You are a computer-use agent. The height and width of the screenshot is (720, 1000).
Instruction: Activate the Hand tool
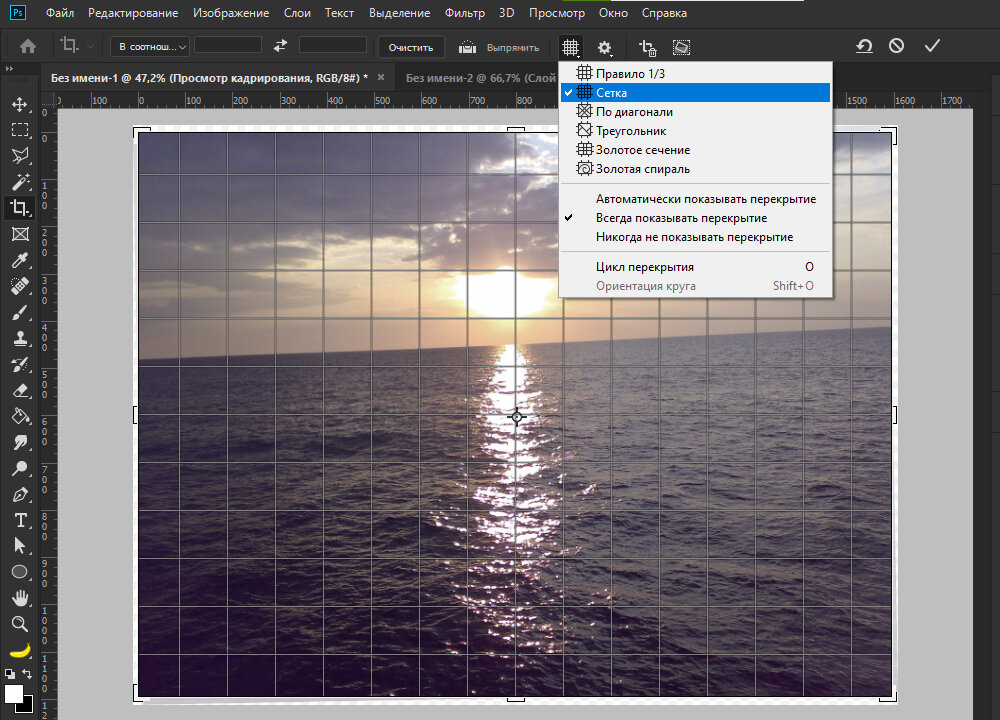click(x=19, y=598)
